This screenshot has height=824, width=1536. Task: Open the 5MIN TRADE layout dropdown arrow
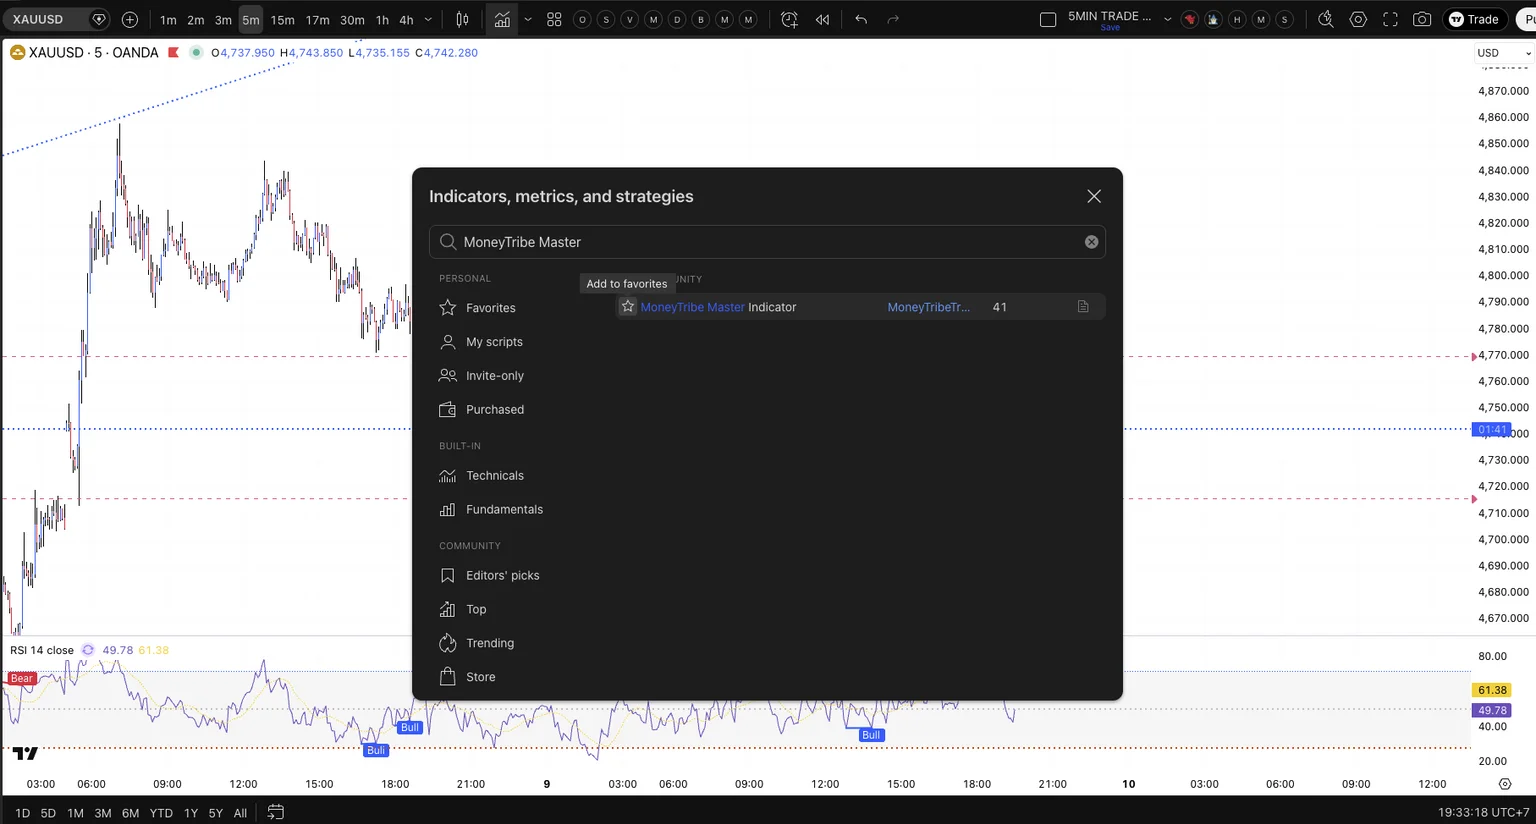pyautogui.click(x=1167, y=19)
